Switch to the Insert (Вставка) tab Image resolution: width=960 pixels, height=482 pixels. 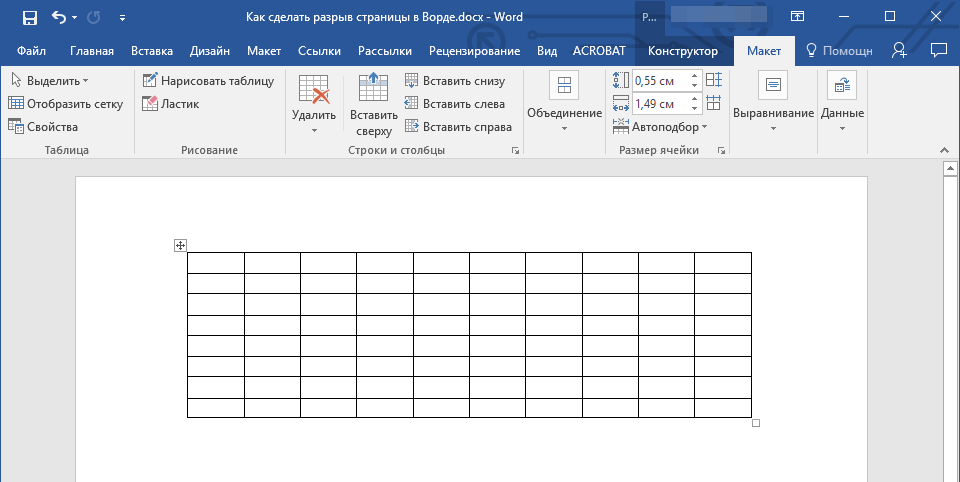tap(152, 51)
